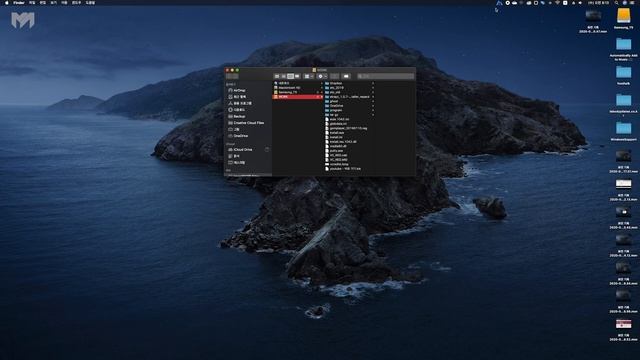Expand chevron beside etc_2019 folder
Viewport: 640px width, 360px height.
click(x=373, y=88)
